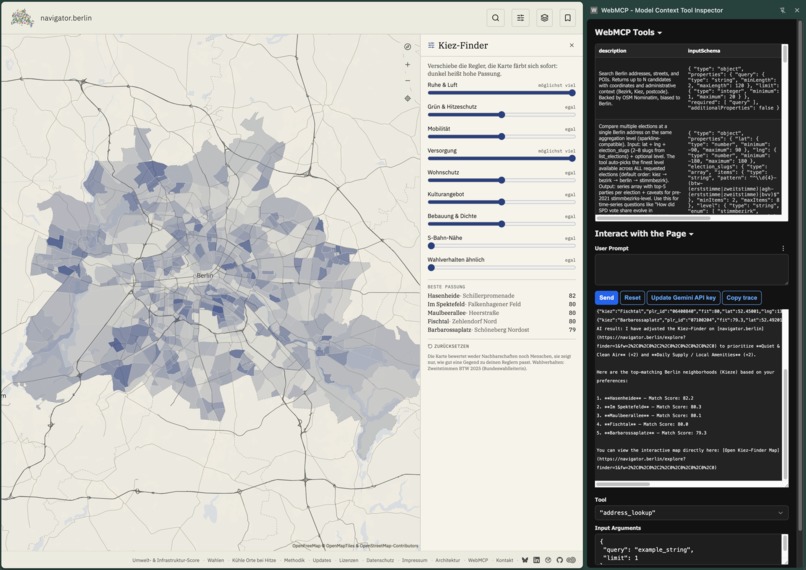Collapse the Interact with the Page section
Image resolution: width=806 pixels, height=570 pixels.
pos(644,234)
